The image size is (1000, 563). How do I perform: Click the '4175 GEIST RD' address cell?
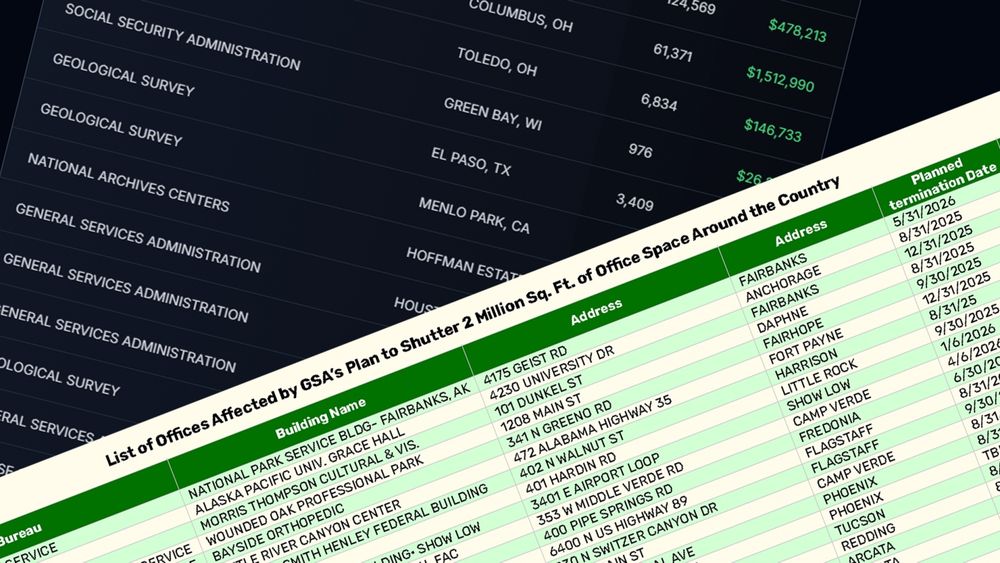pos(526,365)
